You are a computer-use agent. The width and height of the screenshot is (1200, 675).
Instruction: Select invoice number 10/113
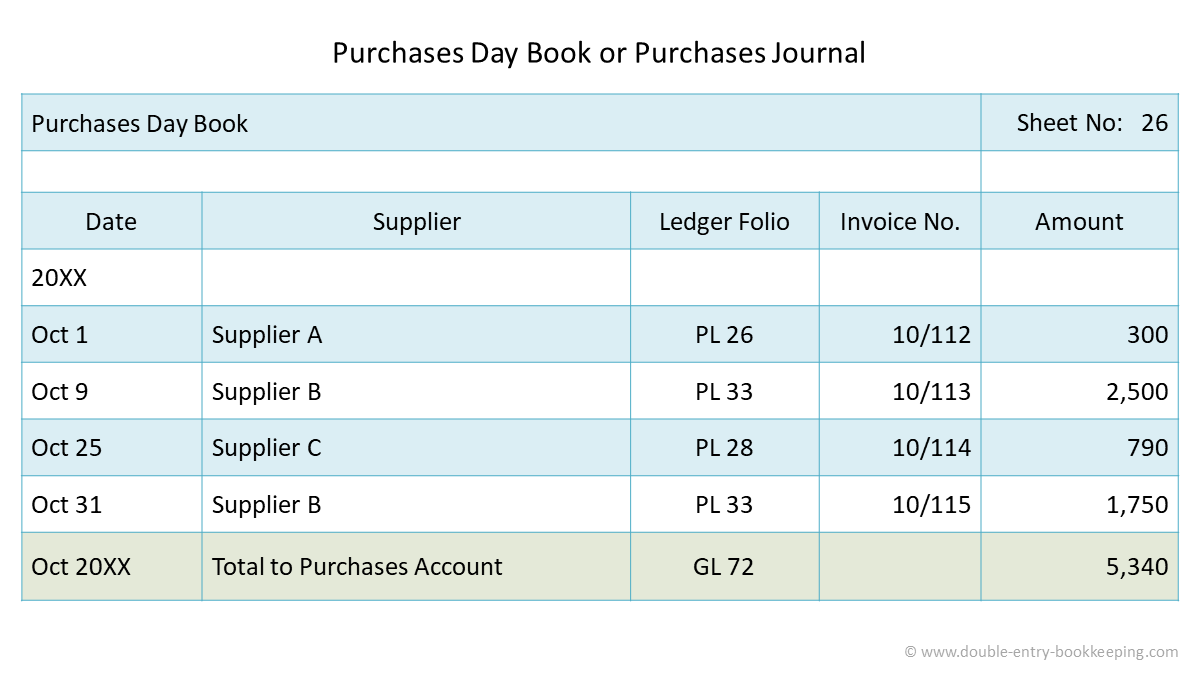click(931, 392)
